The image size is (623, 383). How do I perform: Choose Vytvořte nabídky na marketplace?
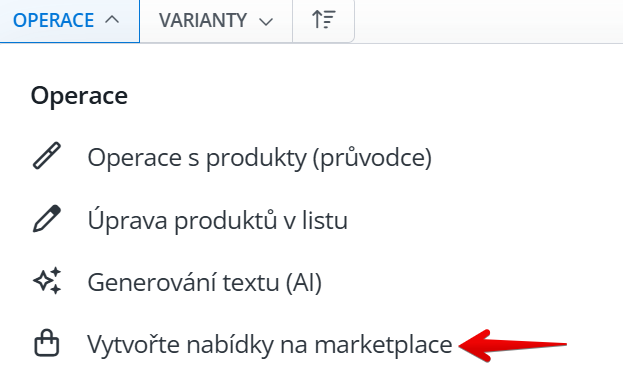[270, 344]
